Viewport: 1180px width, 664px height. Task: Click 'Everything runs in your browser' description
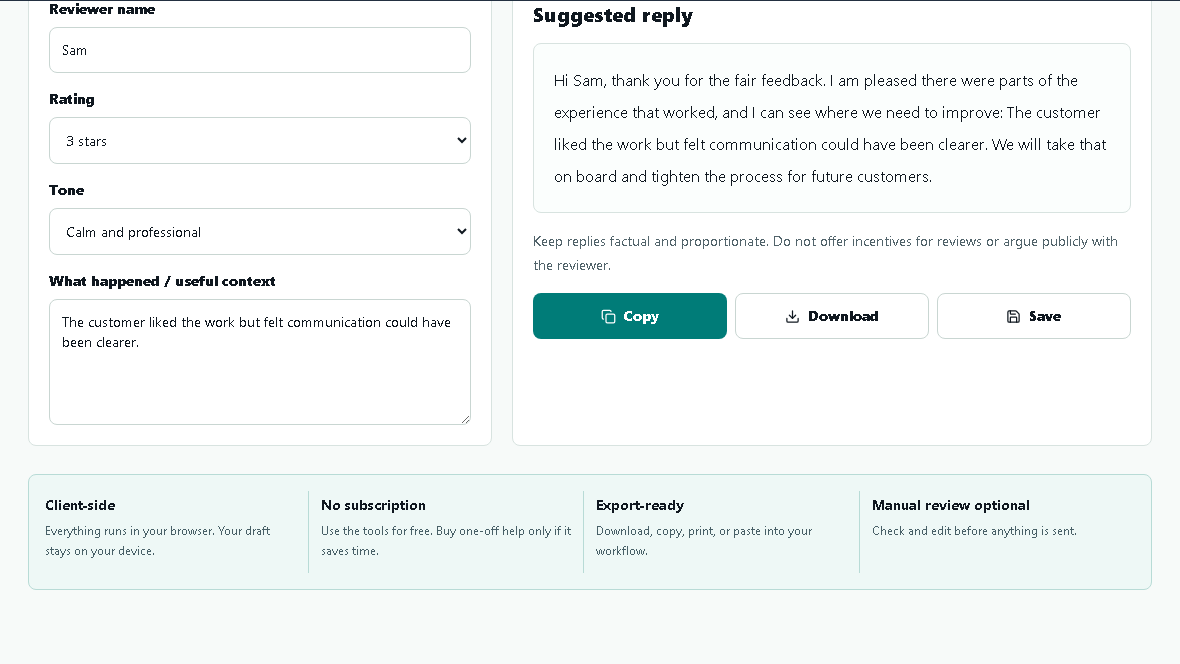157,541
